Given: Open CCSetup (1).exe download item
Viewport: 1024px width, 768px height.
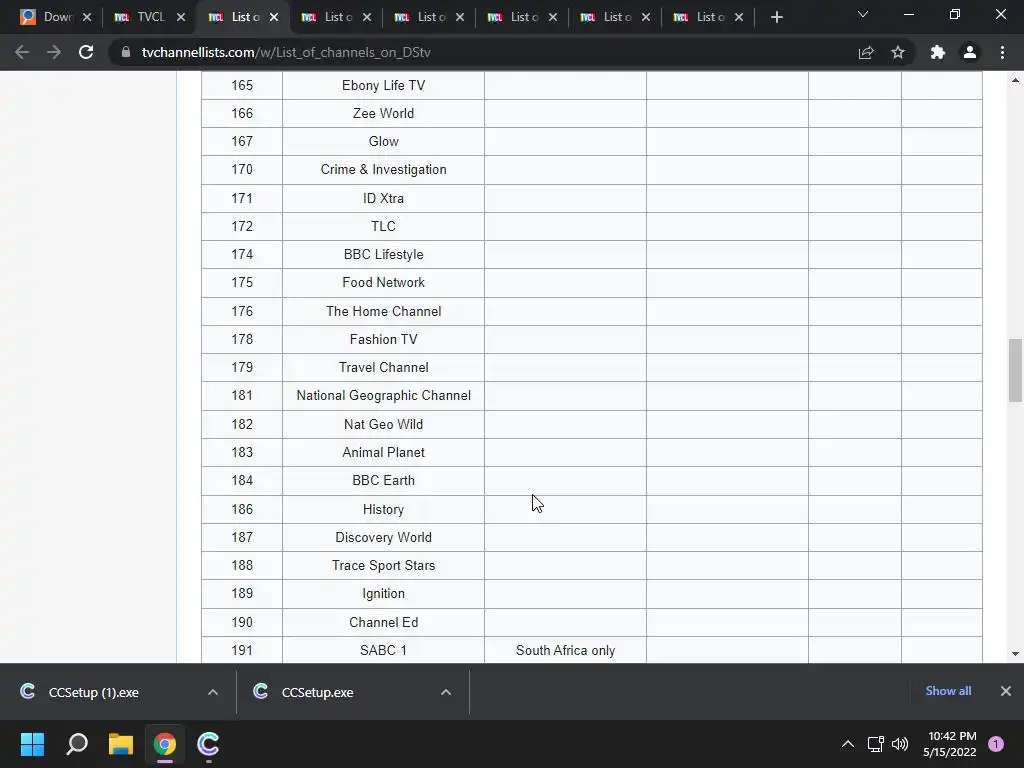Looking at the screenshot, I should click(x=93, y=692).
